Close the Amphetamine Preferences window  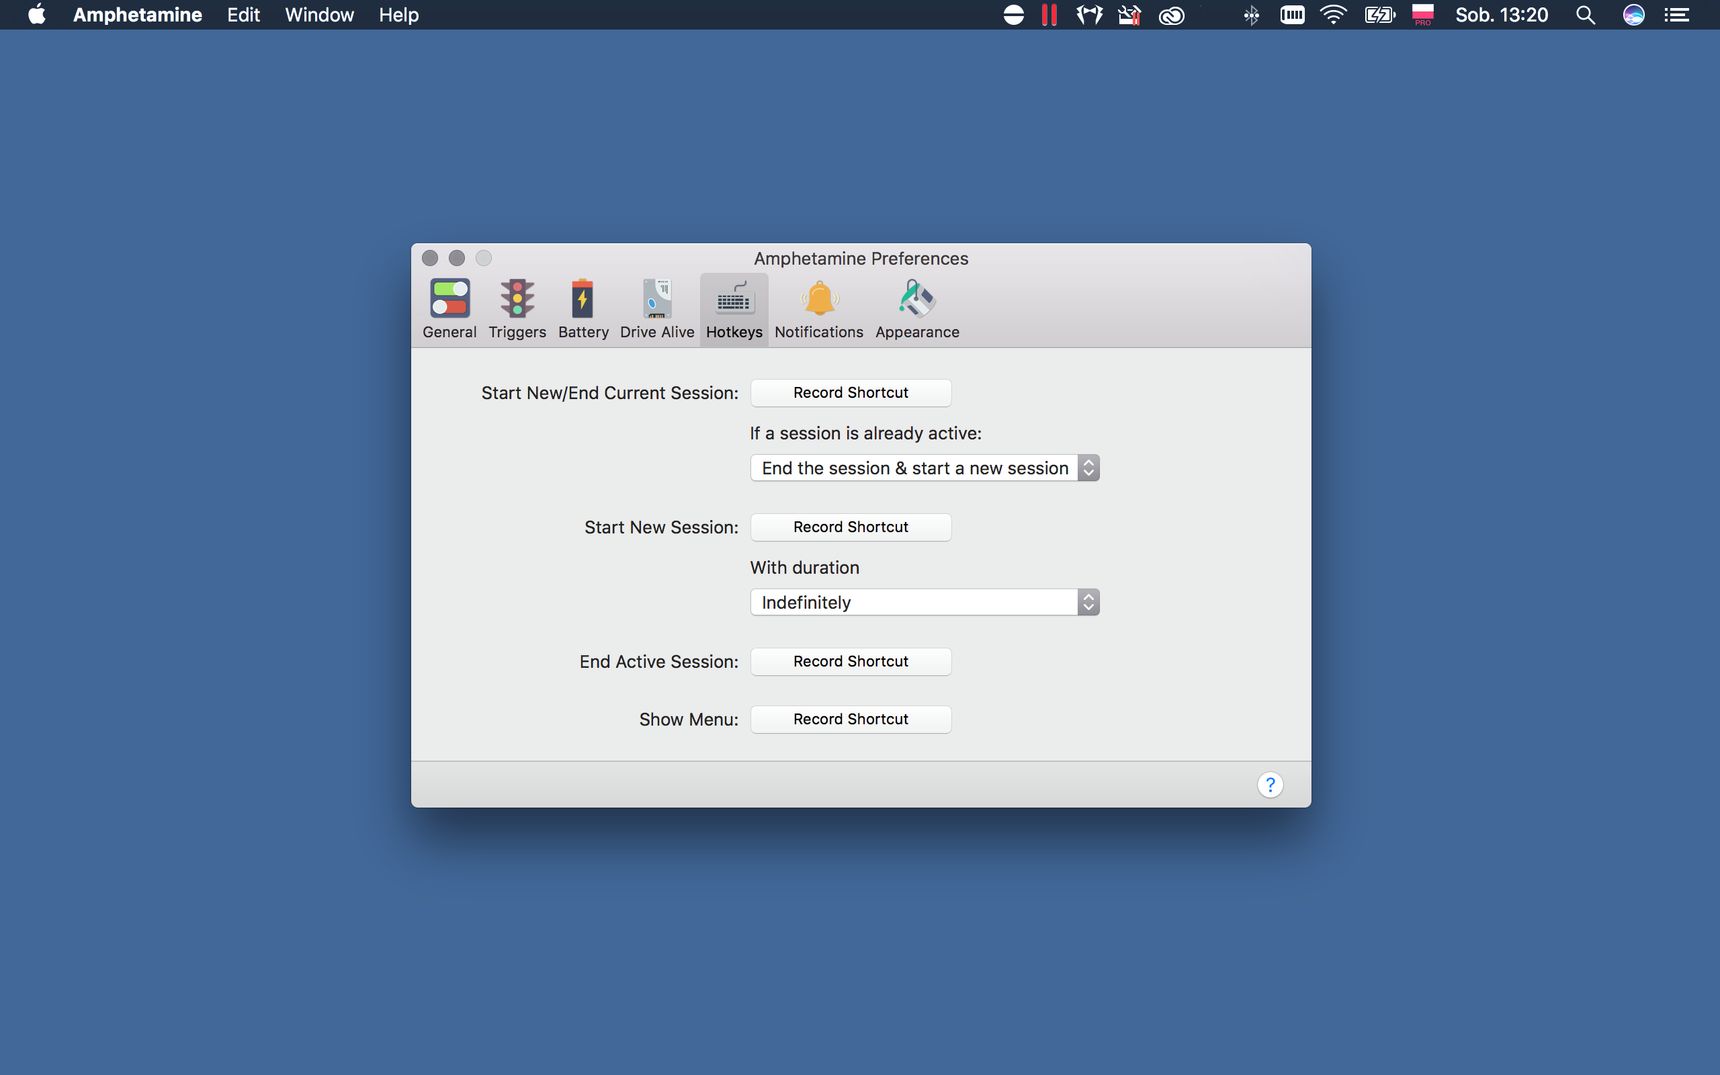click(430, 258)
